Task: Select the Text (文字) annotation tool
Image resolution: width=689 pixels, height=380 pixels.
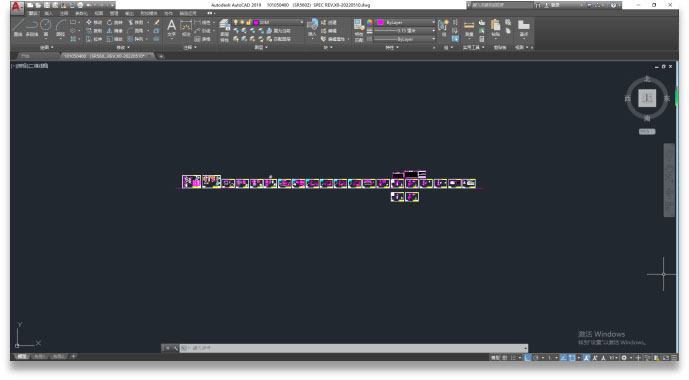Action: (171, 28)
